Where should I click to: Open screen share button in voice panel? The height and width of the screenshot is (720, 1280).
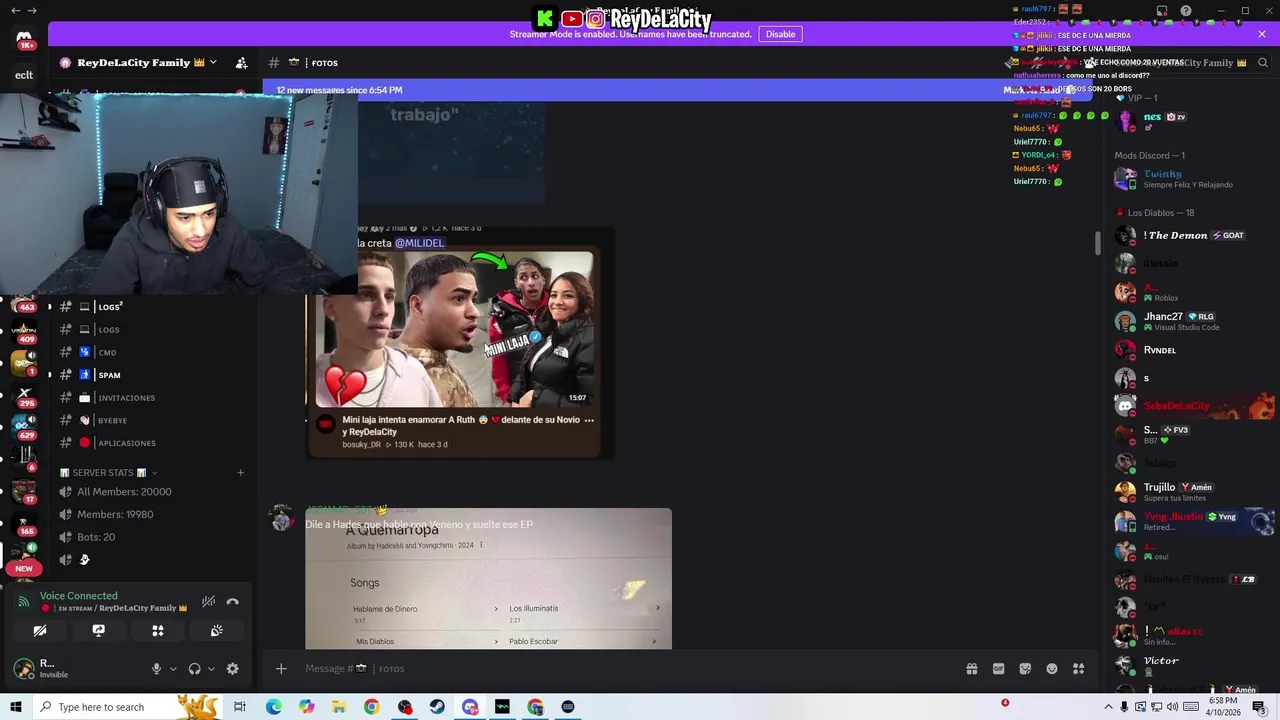click(x=98, y=631)
